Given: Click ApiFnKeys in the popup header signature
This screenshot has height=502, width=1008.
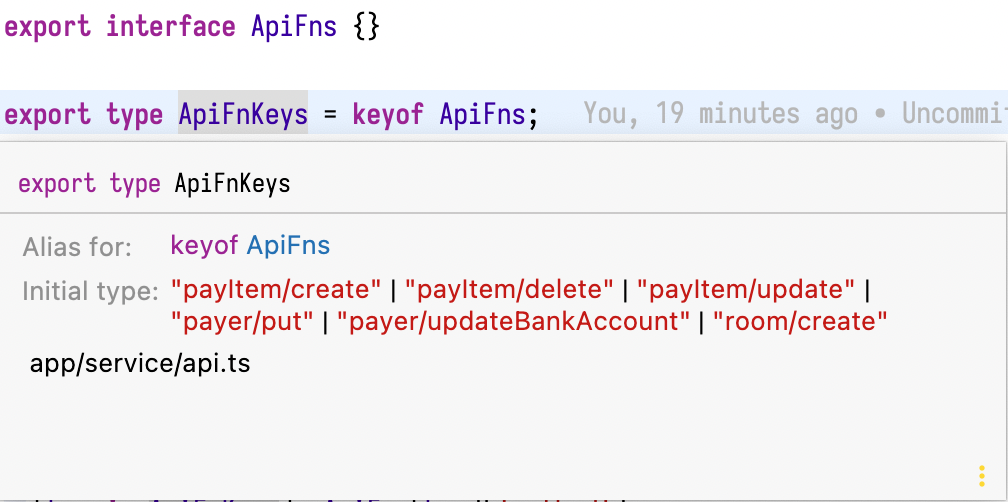Looking at the screenshot, I should pyautogui.click(x=232, y=184).
